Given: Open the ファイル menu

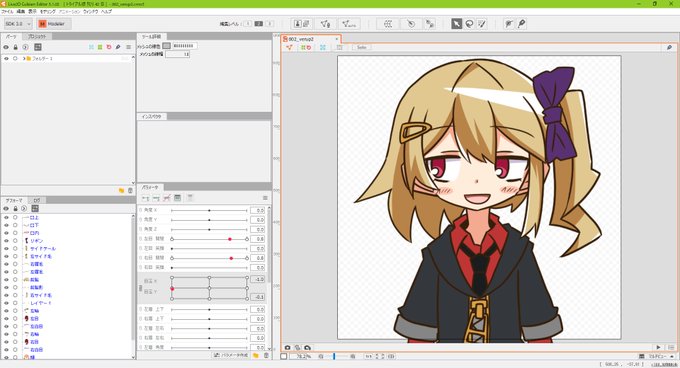Looking at the screenshot, I should click(x=7, y=12).
